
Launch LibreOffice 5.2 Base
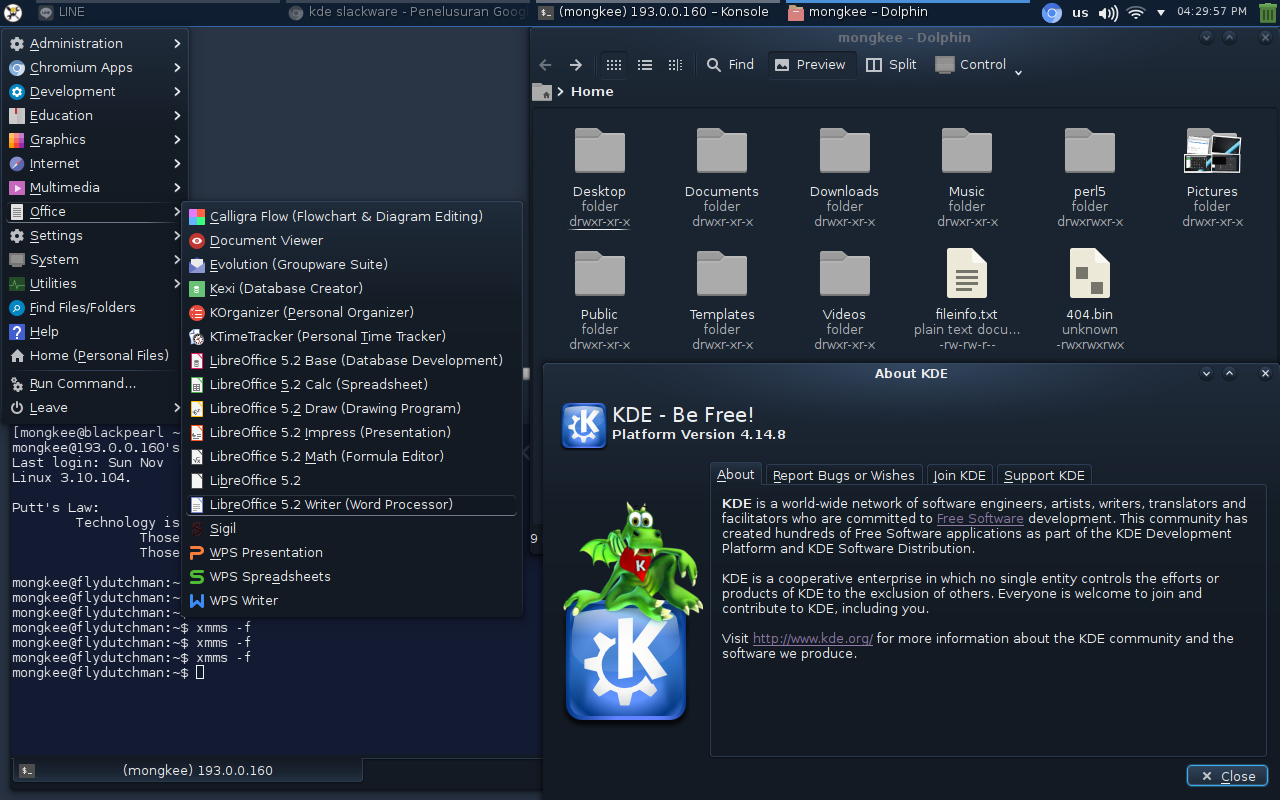tap(351, 361)
